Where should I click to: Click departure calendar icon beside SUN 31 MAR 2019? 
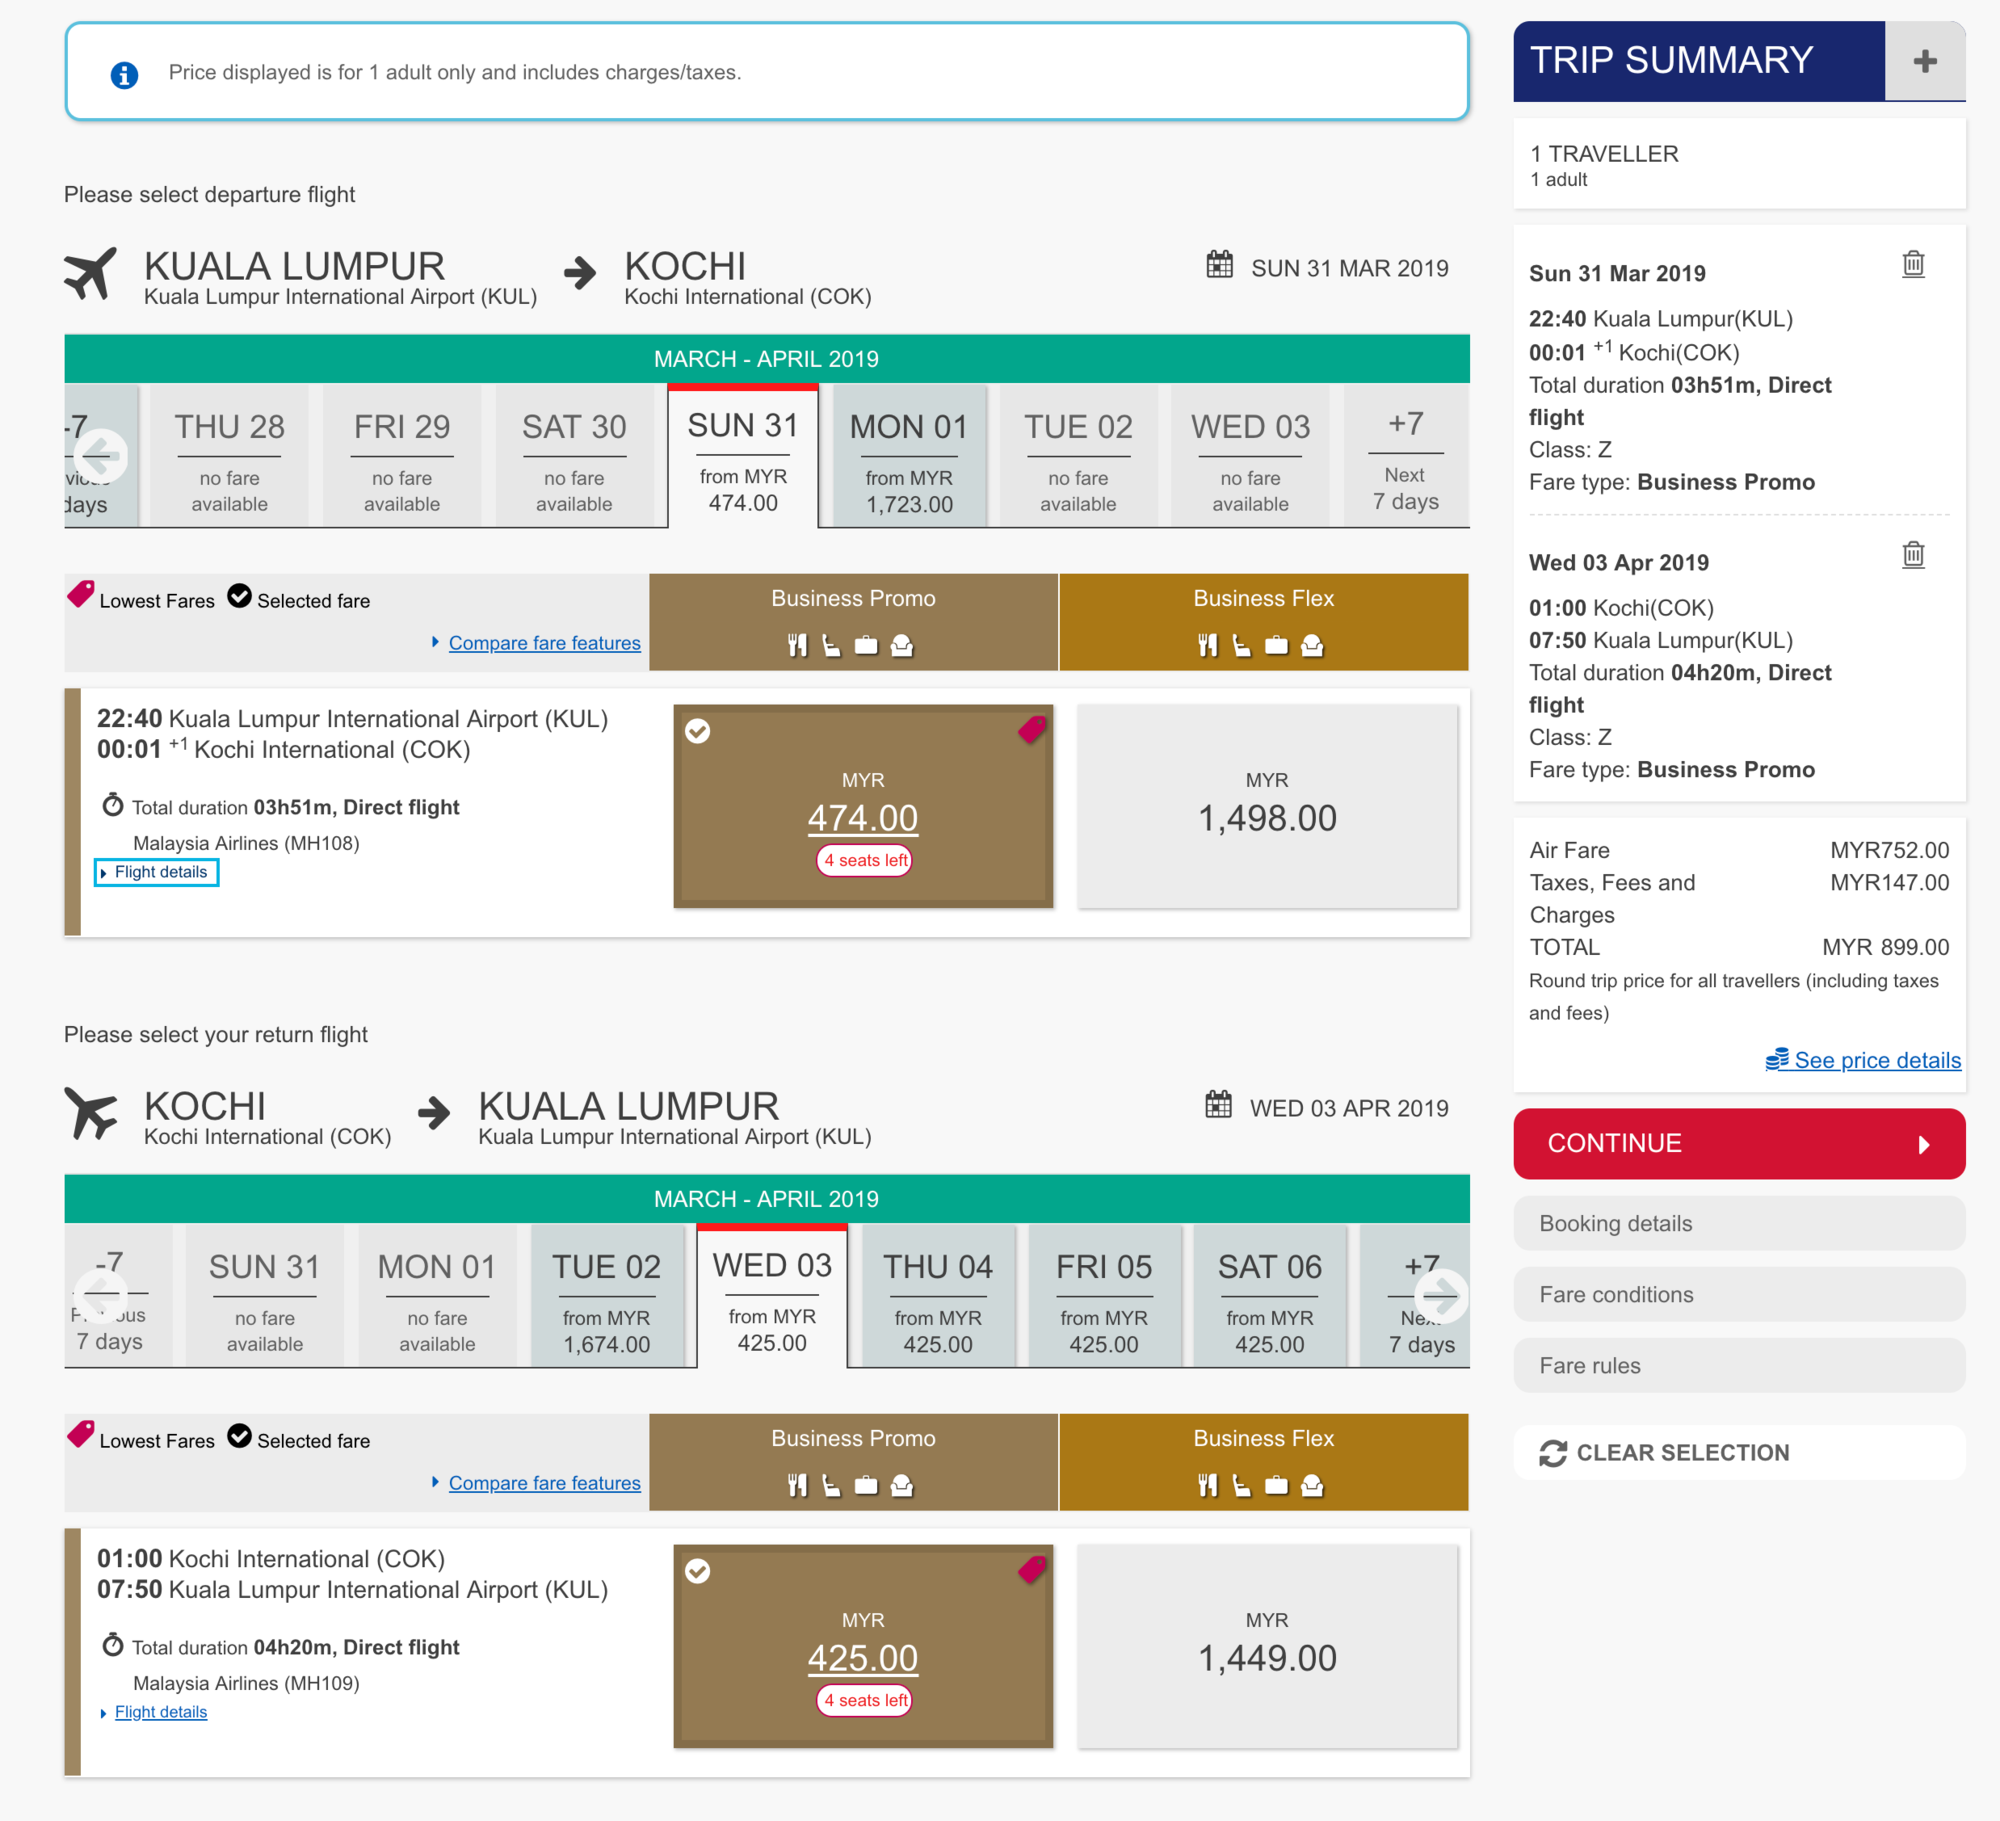[x=1219, y=265]
